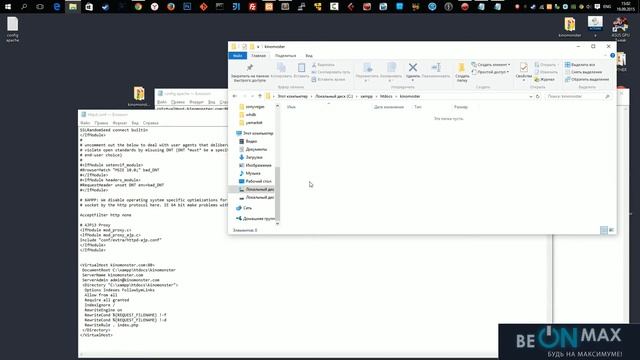
Task: Click the Properties (Свойства) checkmark icon
Action: pos(524,68)
